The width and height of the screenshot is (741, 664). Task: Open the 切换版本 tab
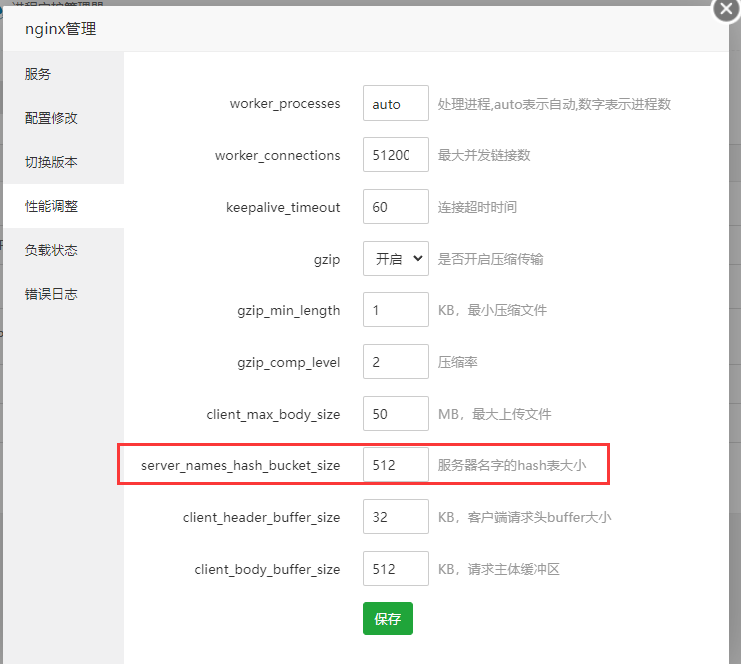point(63,162)
